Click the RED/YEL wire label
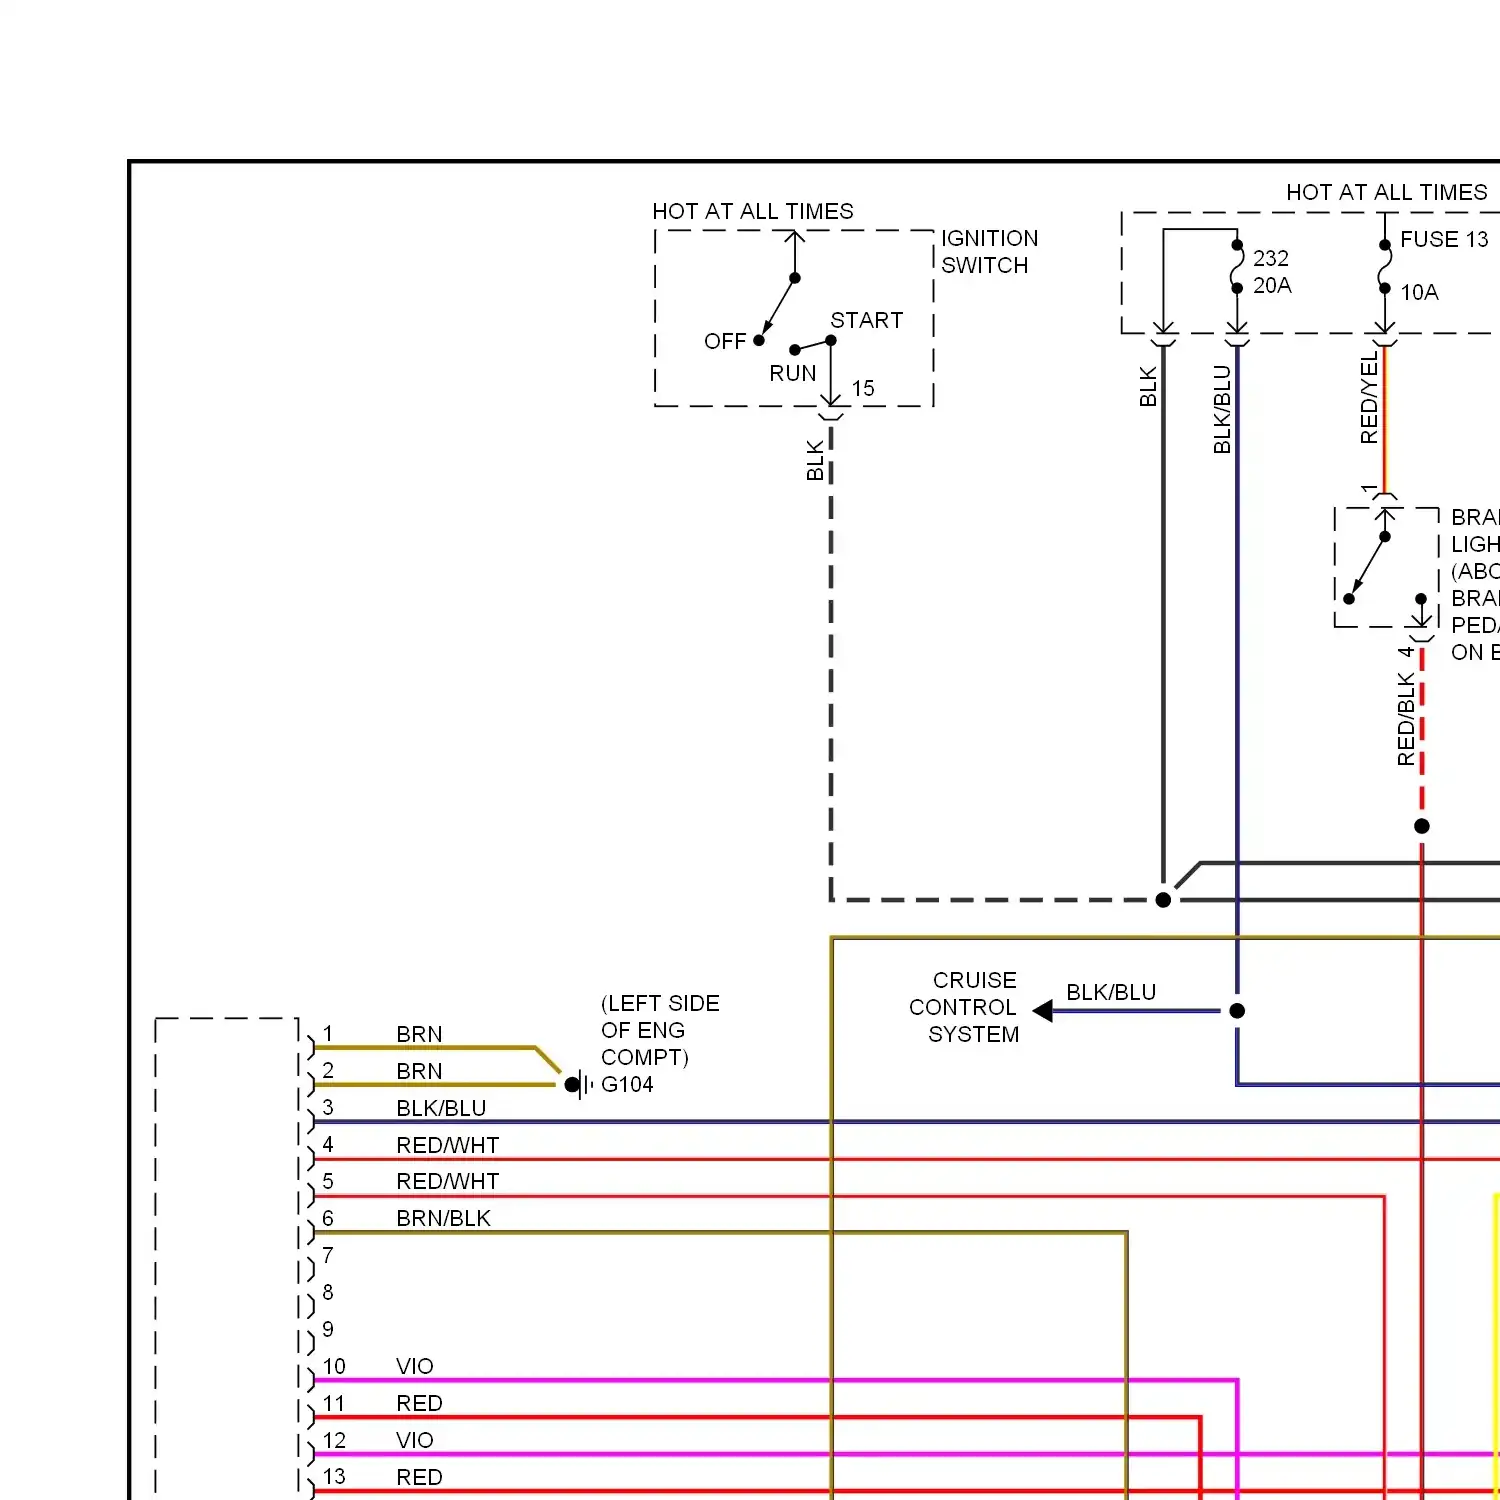The image size is (1500, 1500). [x=1369, y=398]
